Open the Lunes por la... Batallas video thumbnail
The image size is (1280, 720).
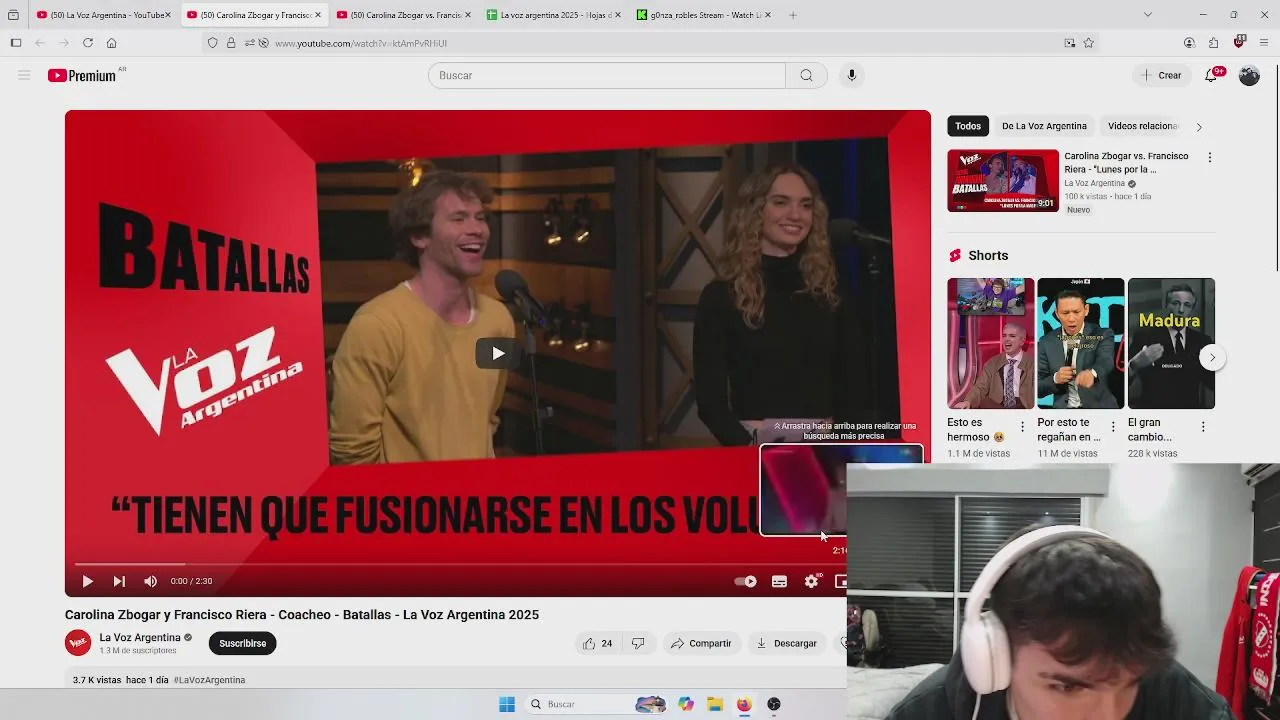click(1003, 181)
